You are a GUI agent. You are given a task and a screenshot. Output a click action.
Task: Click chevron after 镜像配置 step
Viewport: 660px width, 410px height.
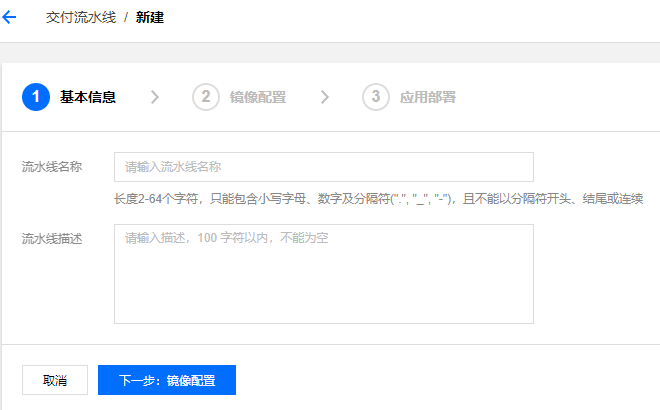[325, 97]
